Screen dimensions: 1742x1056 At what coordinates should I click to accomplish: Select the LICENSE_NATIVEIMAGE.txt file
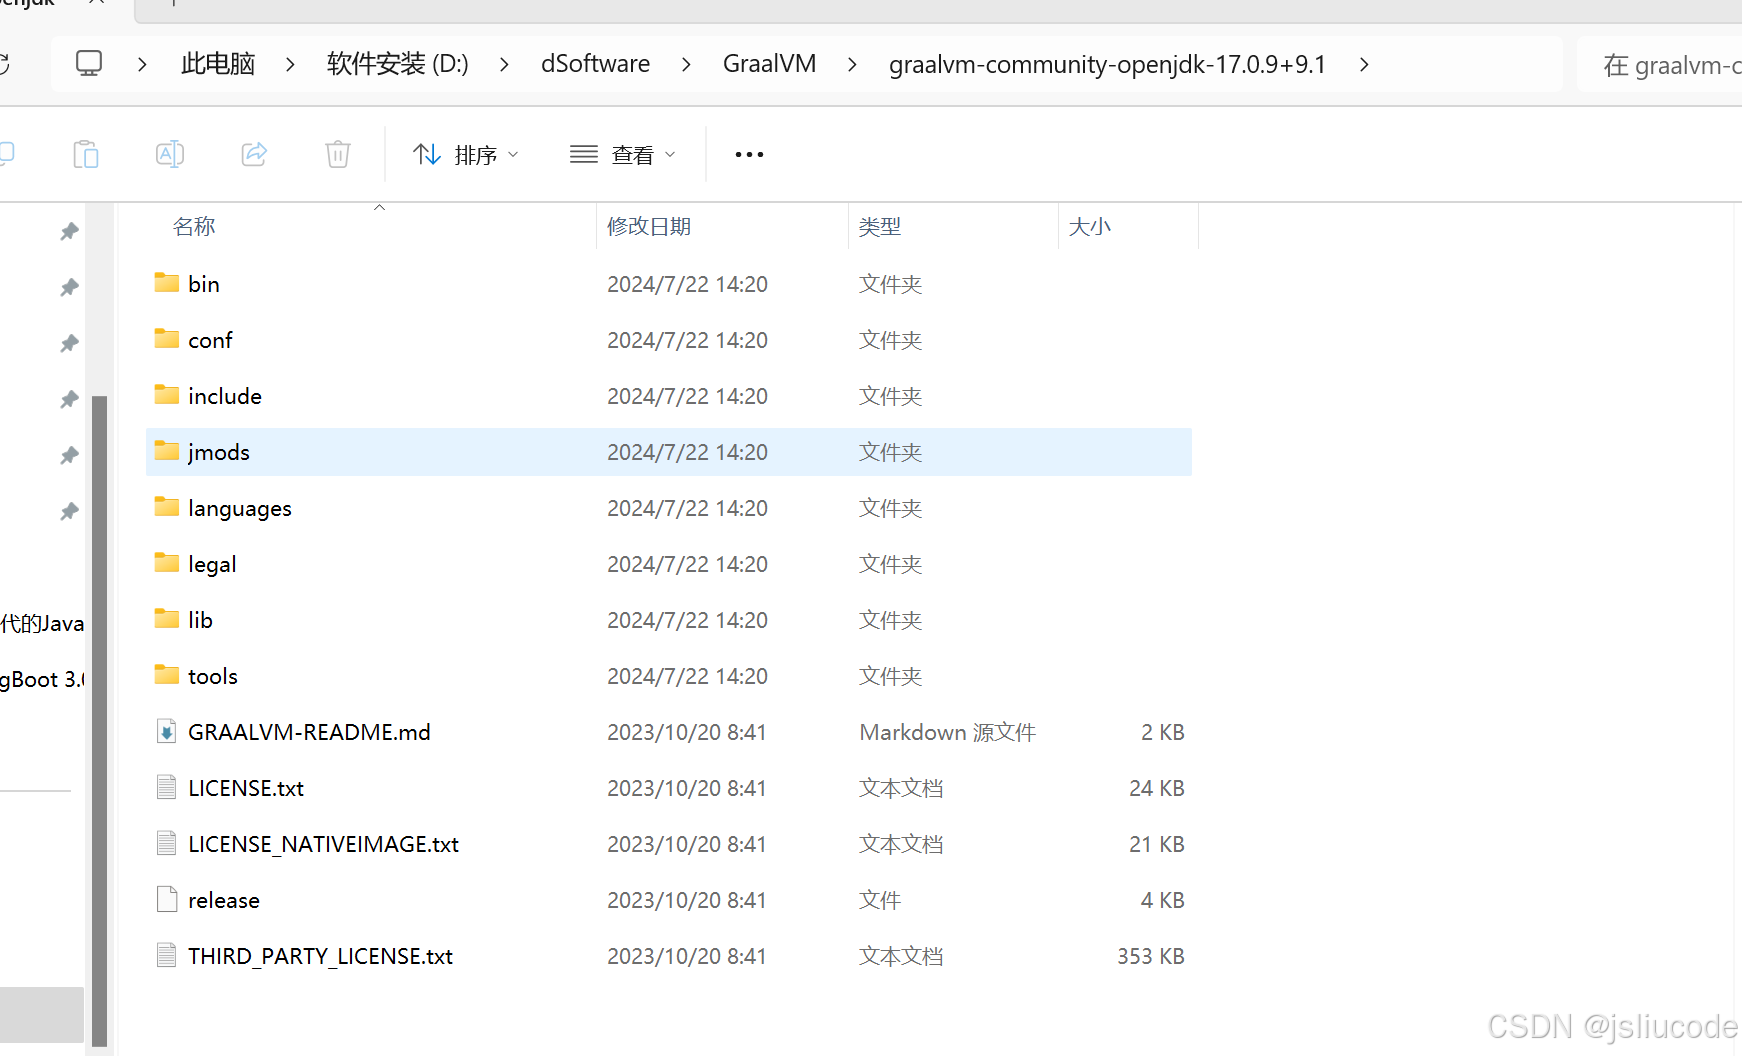click(x=323, y=844)
